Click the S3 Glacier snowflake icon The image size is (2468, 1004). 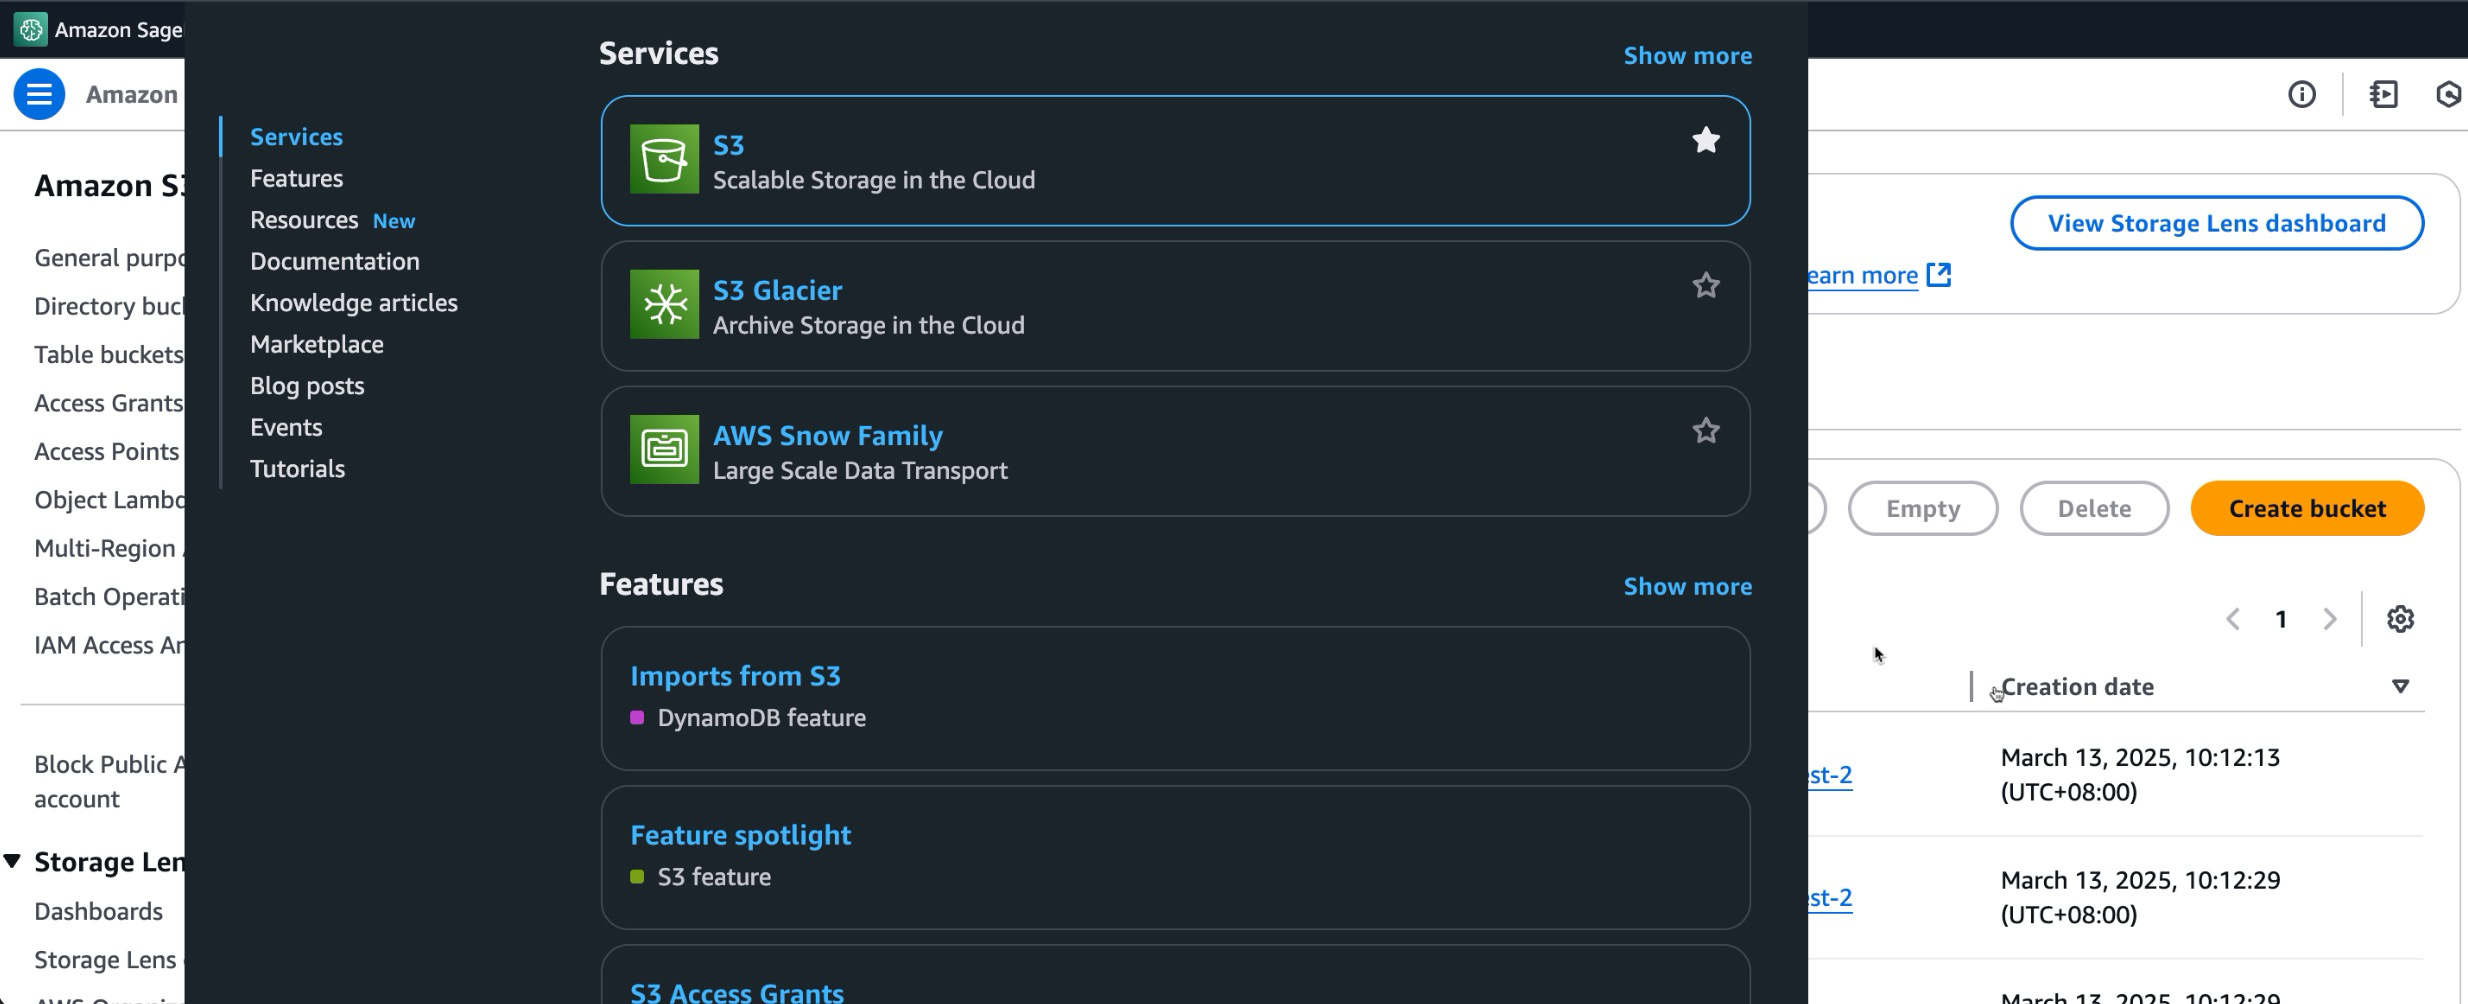tap(664, 304)
